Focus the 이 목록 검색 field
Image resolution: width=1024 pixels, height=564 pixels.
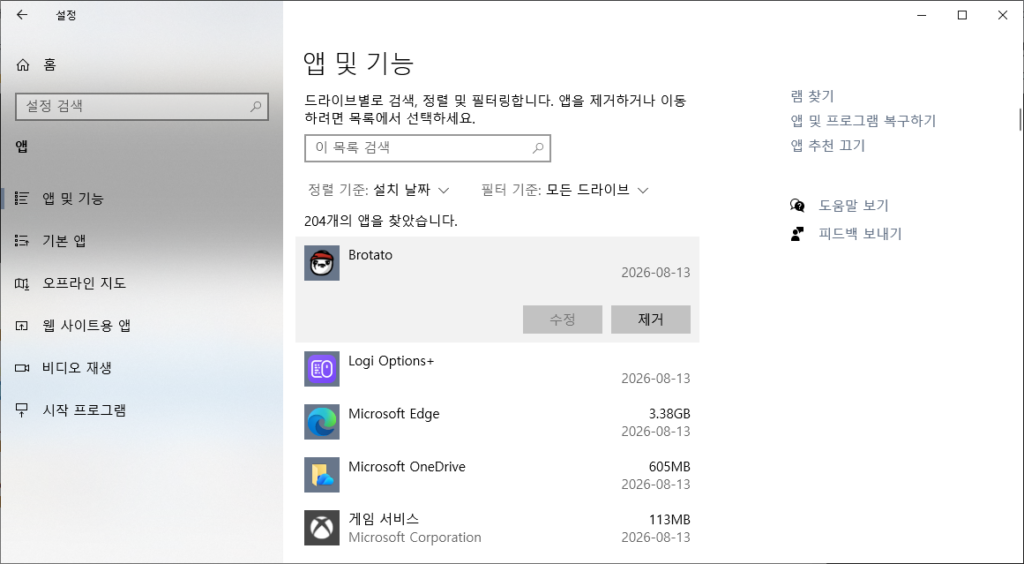pyautogui.click(x=427, y=148)
